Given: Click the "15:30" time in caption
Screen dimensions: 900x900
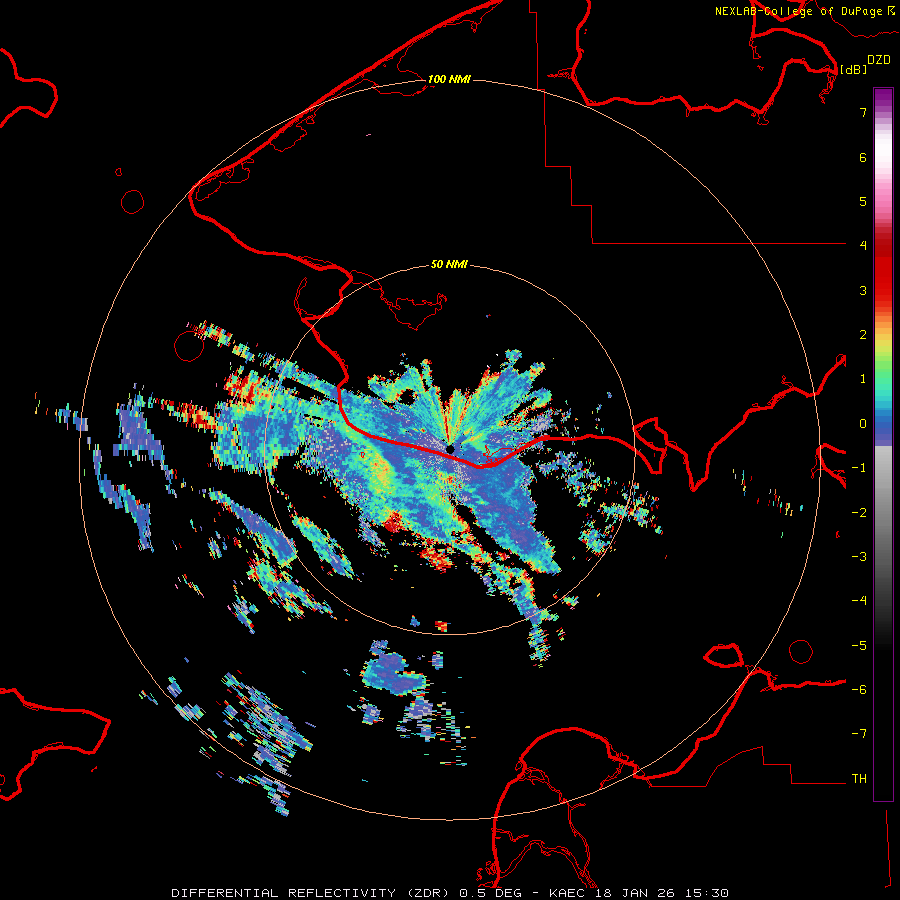Looking at the screenshot, I should [706, 893].
